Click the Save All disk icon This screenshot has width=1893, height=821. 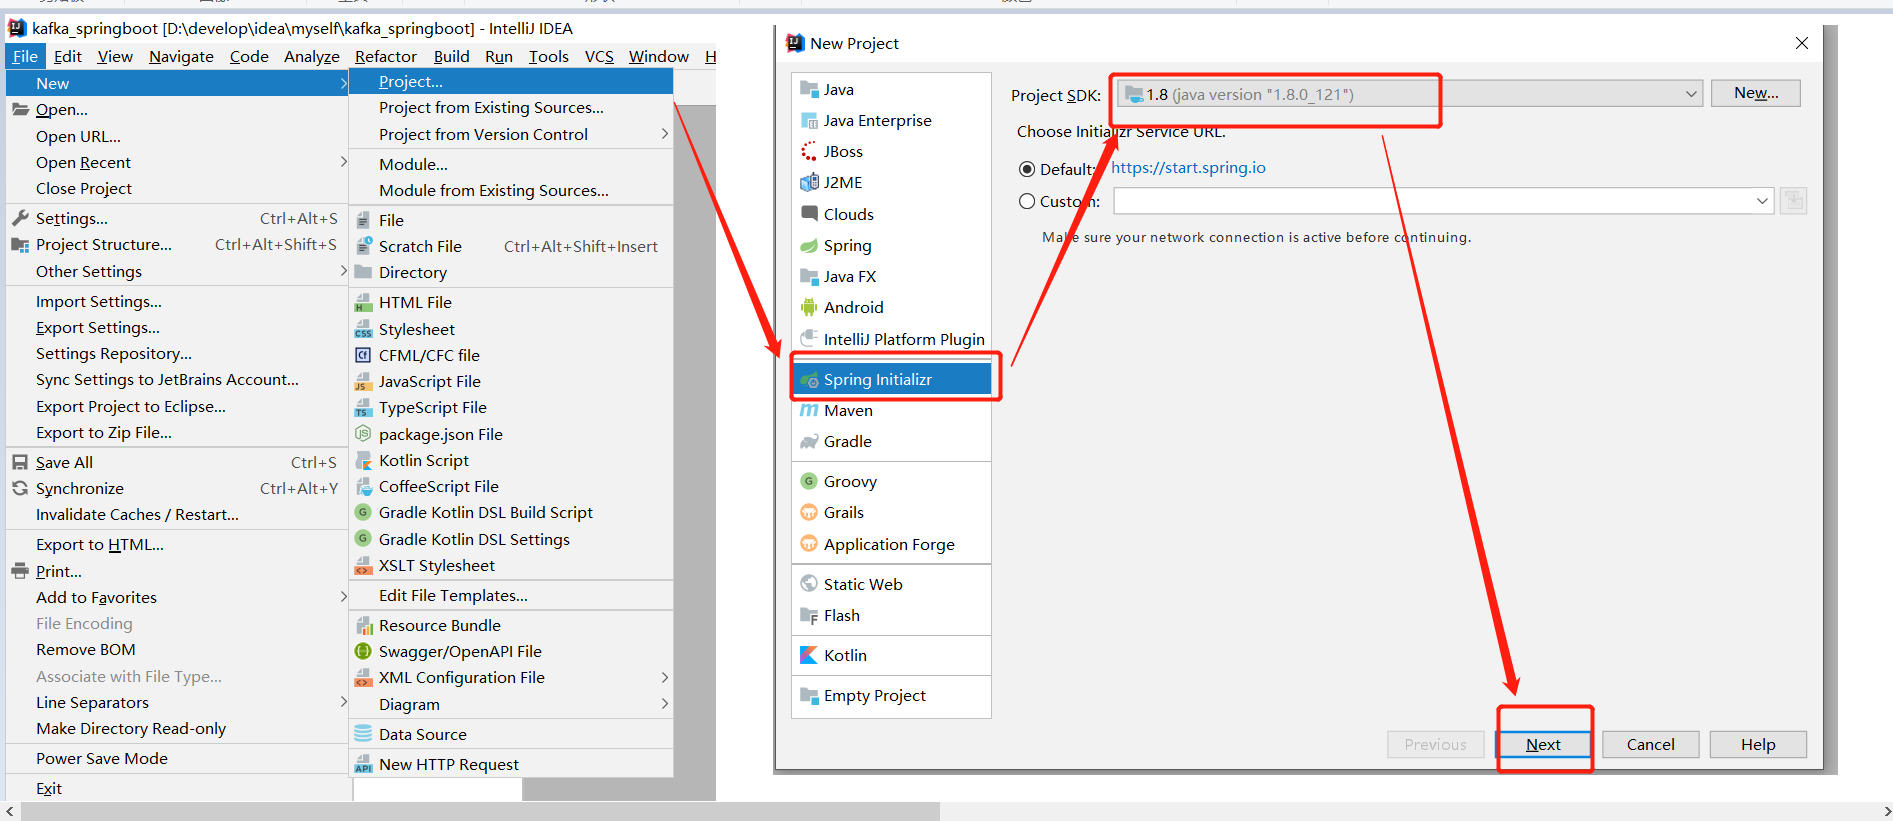coord(20,462)
